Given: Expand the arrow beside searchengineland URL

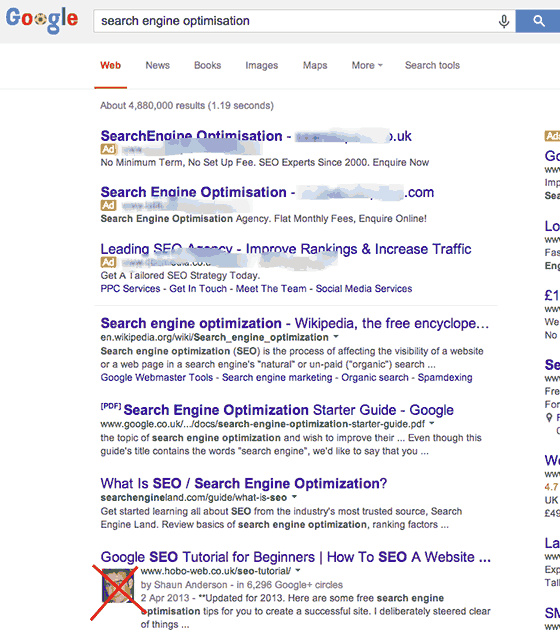Looking at the screenshot, I should [294, 497].
